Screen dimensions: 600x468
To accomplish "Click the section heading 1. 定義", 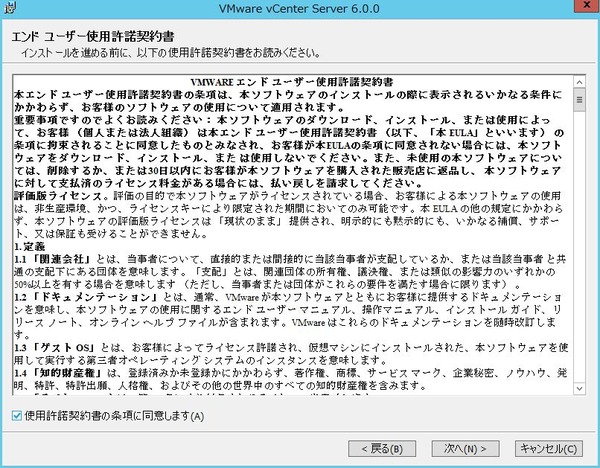I will click(x=30, y=246).
